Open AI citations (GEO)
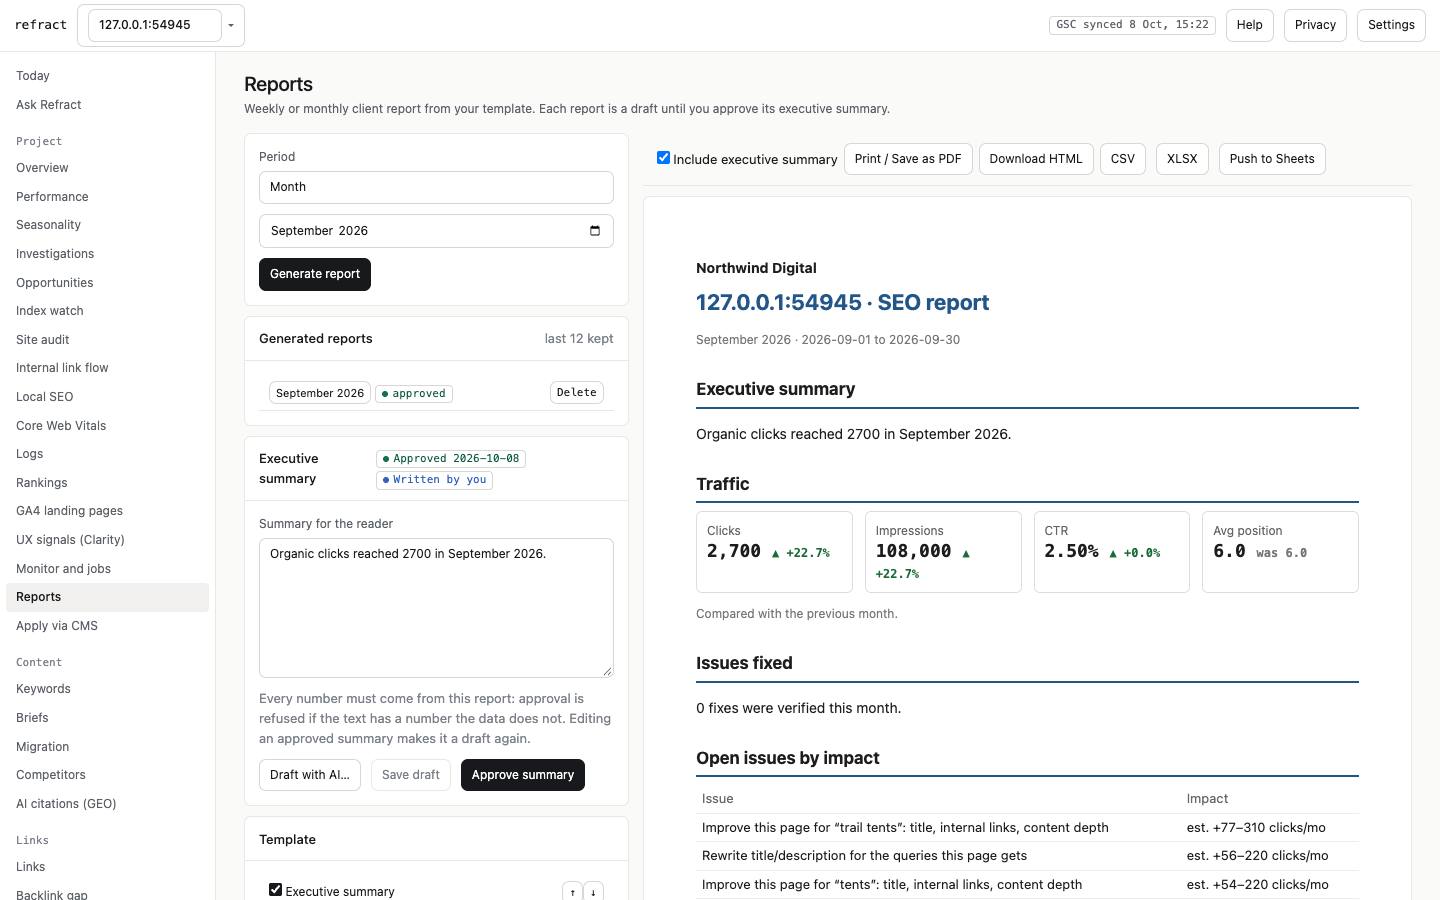This screenshot has height=900, width=1440. click(107, 804)
